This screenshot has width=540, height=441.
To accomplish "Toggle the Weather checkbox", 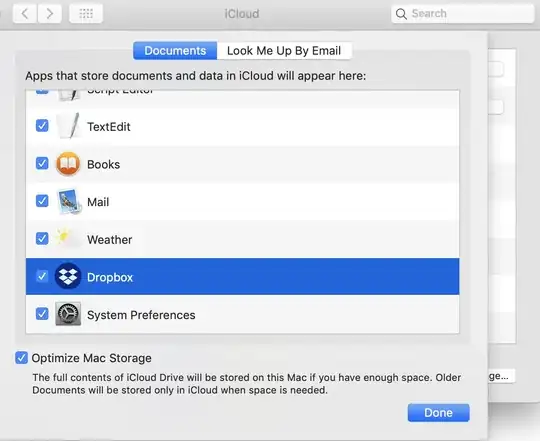I will click(42, 238).
